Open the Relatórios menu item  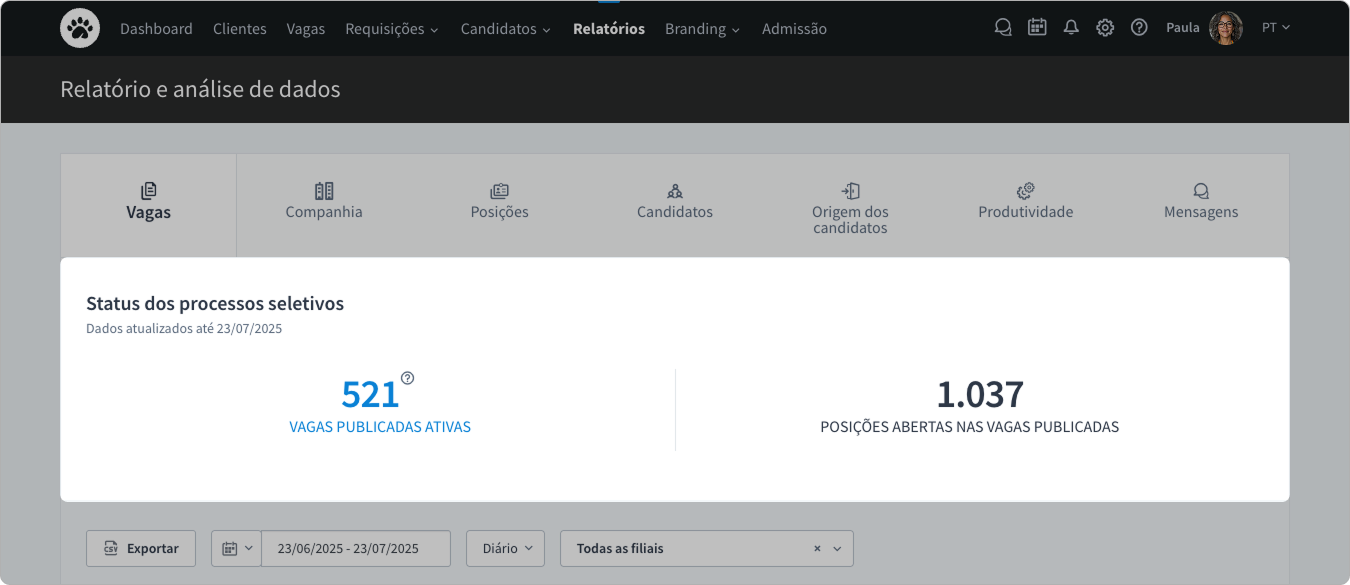click(608, 29)
